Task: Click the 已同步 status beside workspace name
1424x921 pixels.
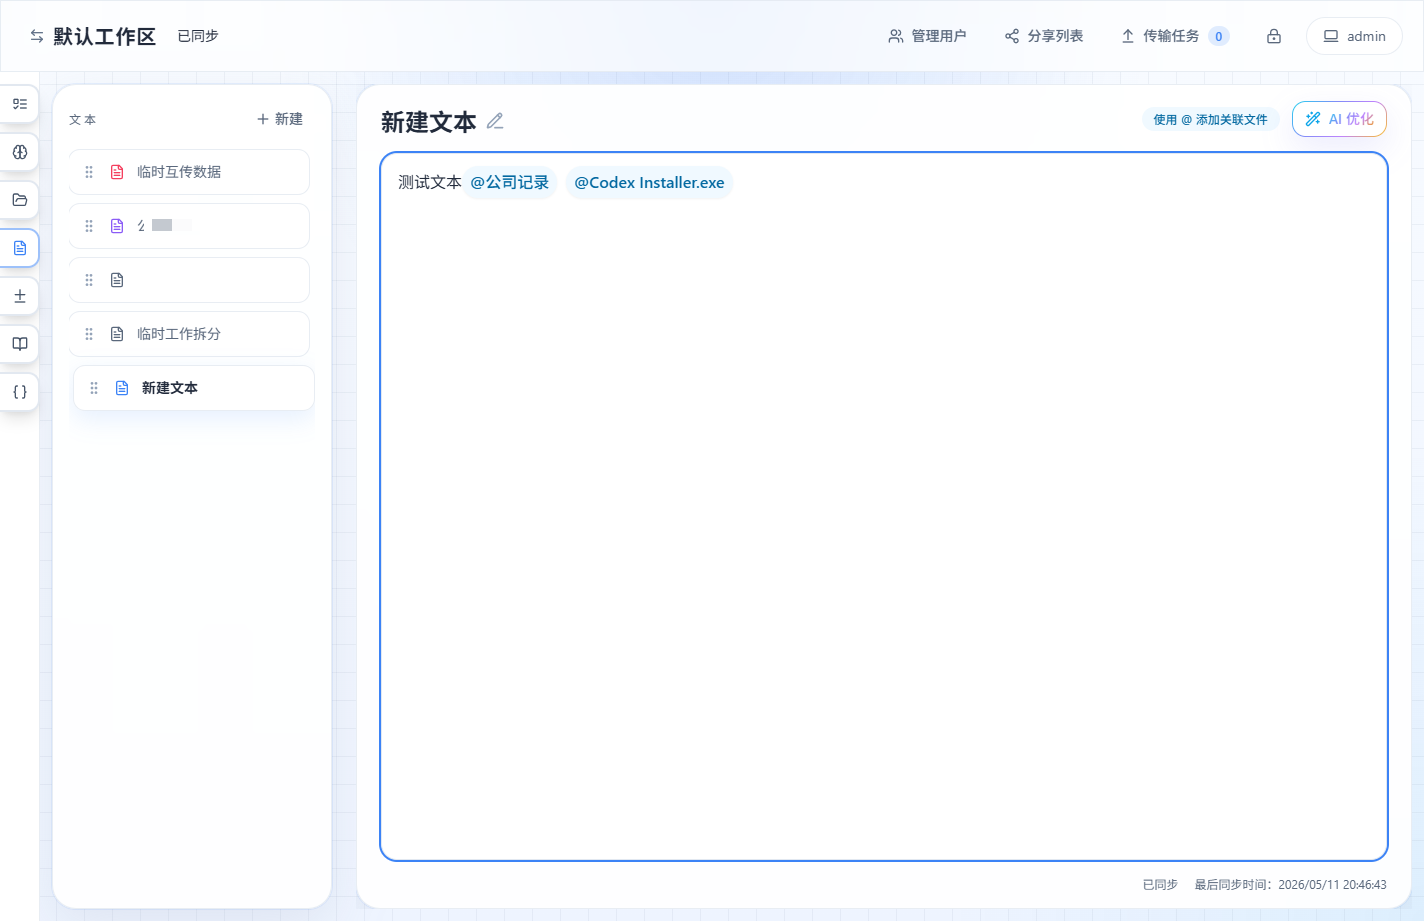Action: [198, 36]
